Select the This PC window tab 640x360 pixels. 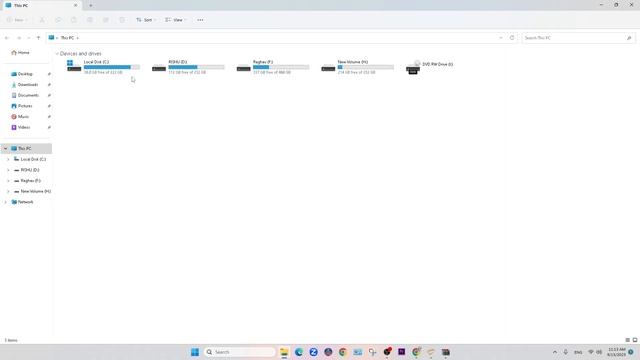point(41,5)
